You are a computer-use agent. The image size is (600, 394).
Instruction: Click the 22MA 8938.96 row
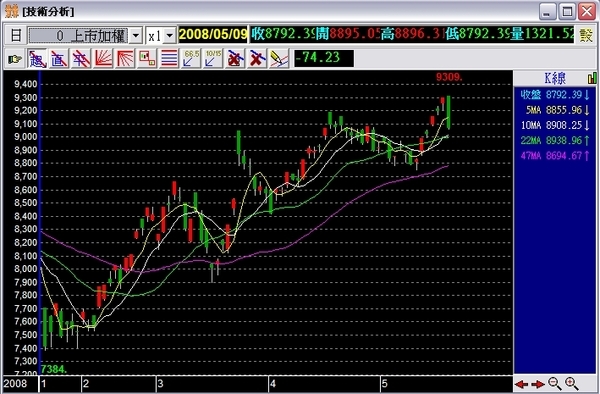(x=555, y=141)
